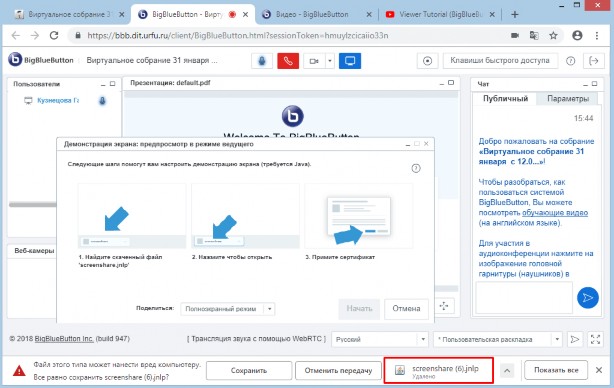This screenshot has height=388, width=614.
Task: Open the BigBlueButton Inc. footer link
Action: [64, 339]
